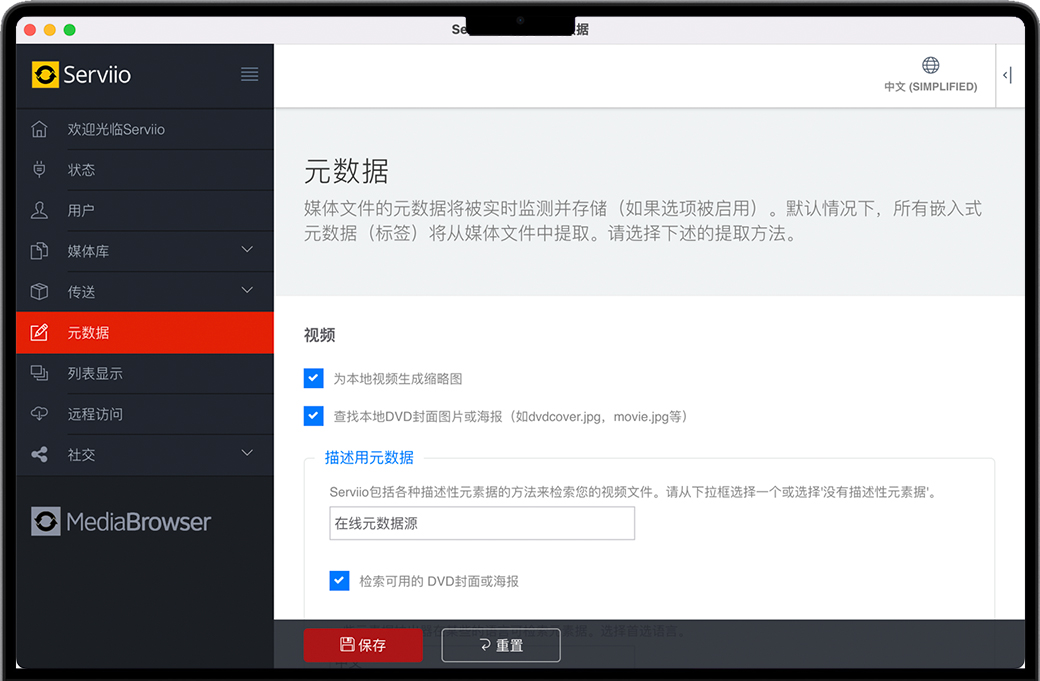Viewport: 1040px width, 681px height.
Task: Disable 检索可用的 DVD封面或海报 checkbox
Action: (340, 581)
